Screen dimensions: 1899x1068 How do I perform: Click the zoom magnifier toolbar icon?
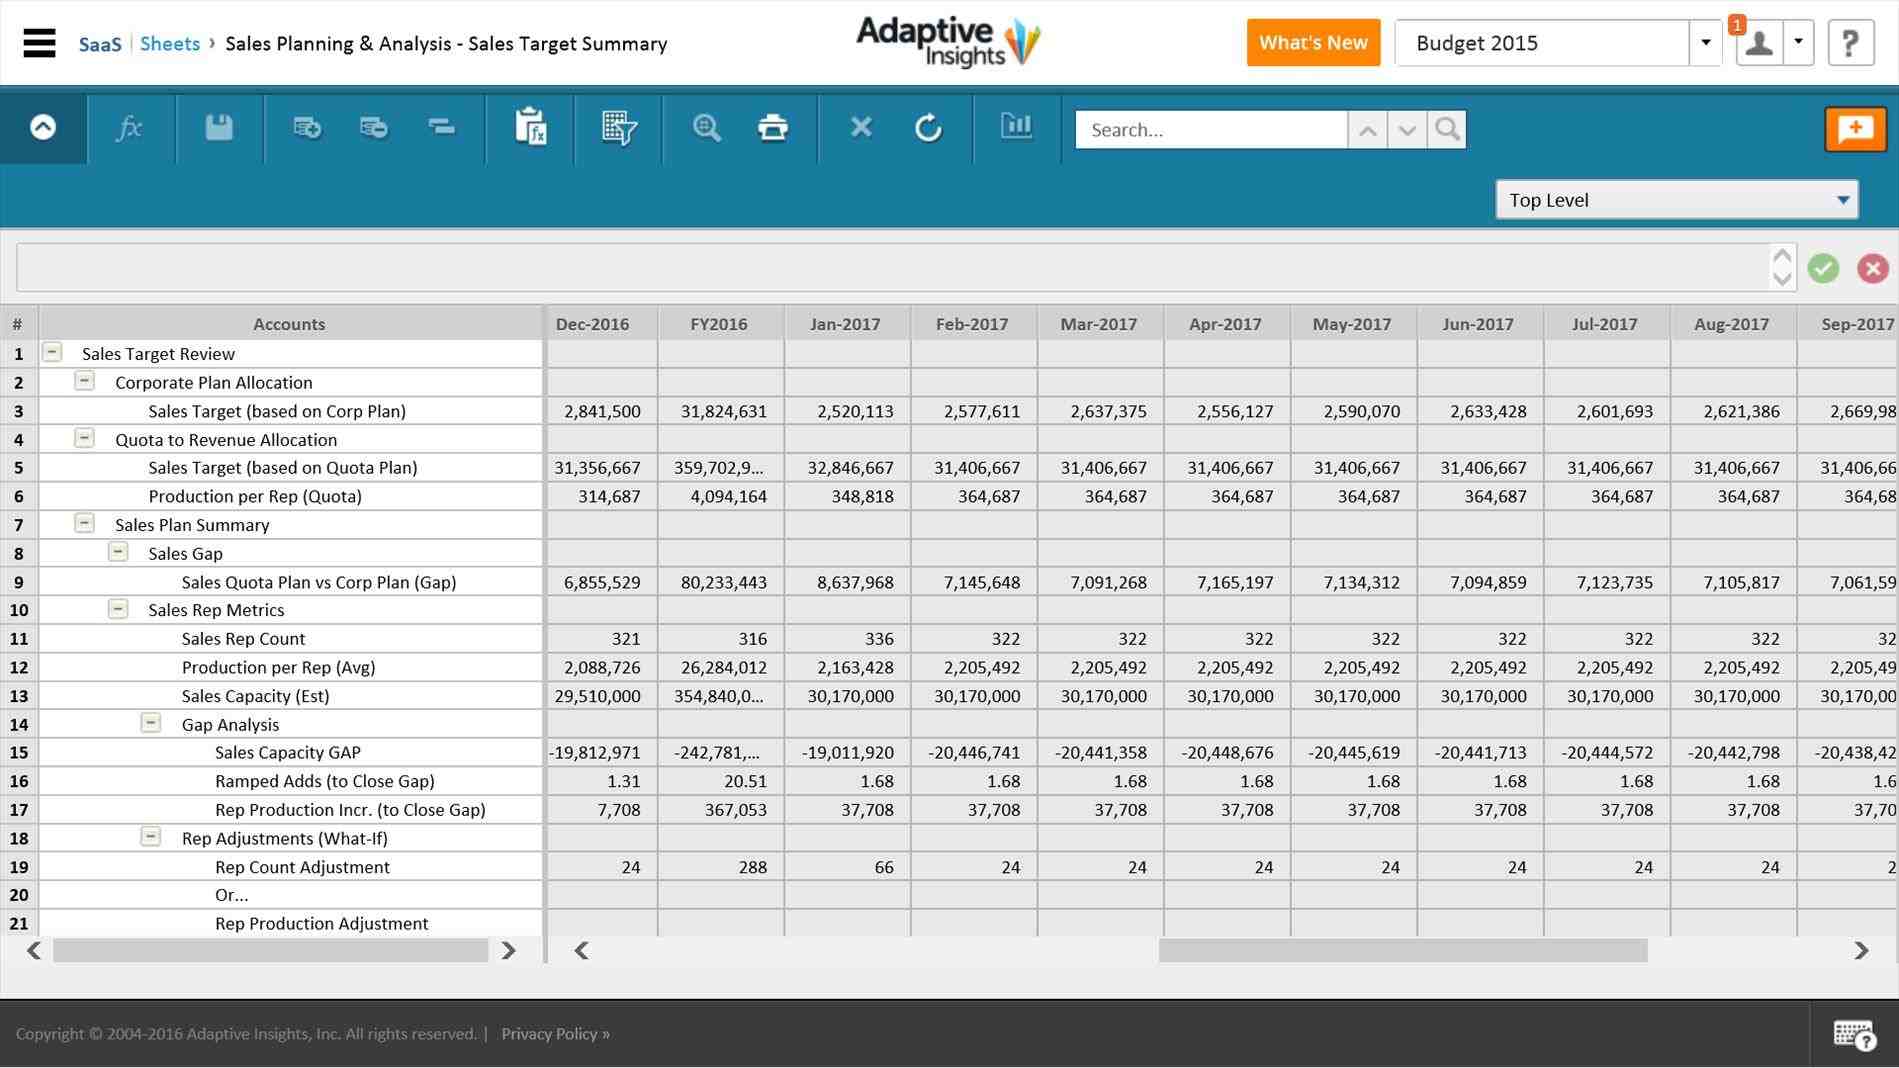coord(706,128)
